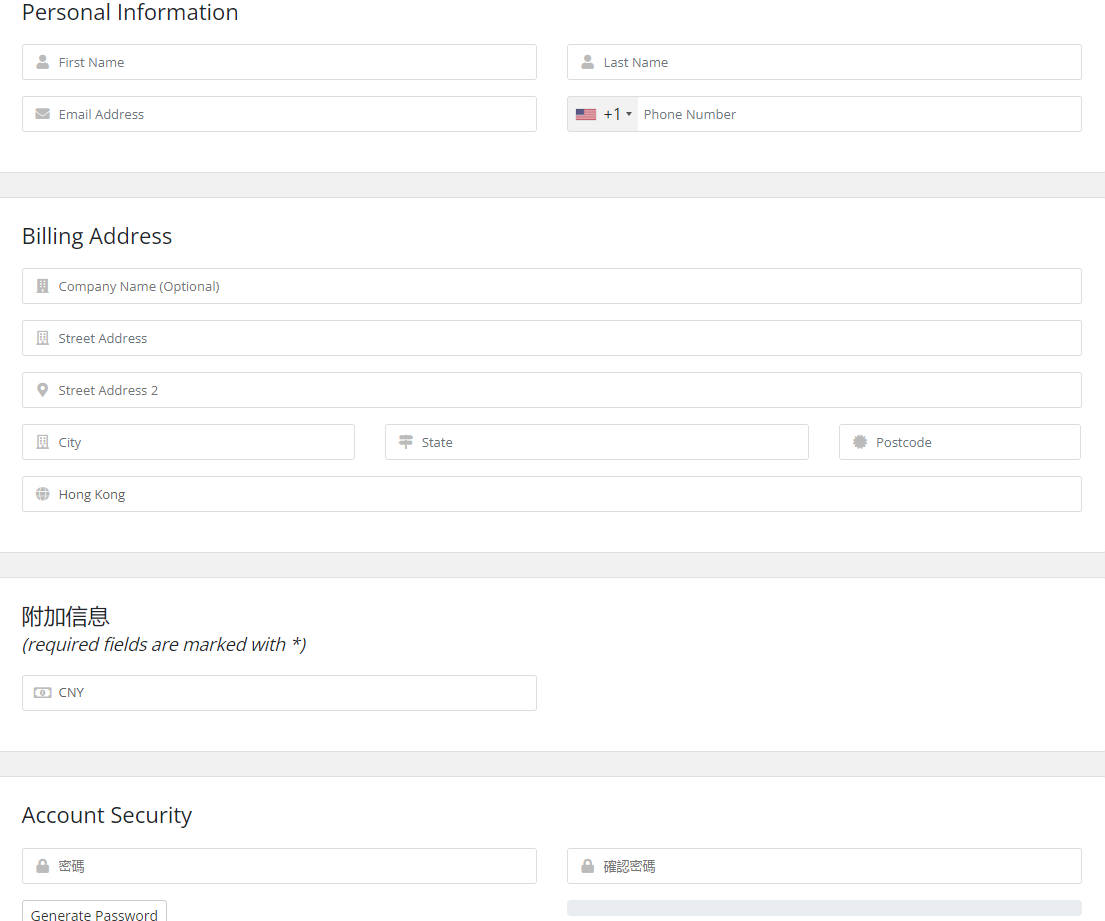Screen dimensions: 1105x921
Task: Click the map pin icon in Street Address 2
Action: tap(42, 390)
